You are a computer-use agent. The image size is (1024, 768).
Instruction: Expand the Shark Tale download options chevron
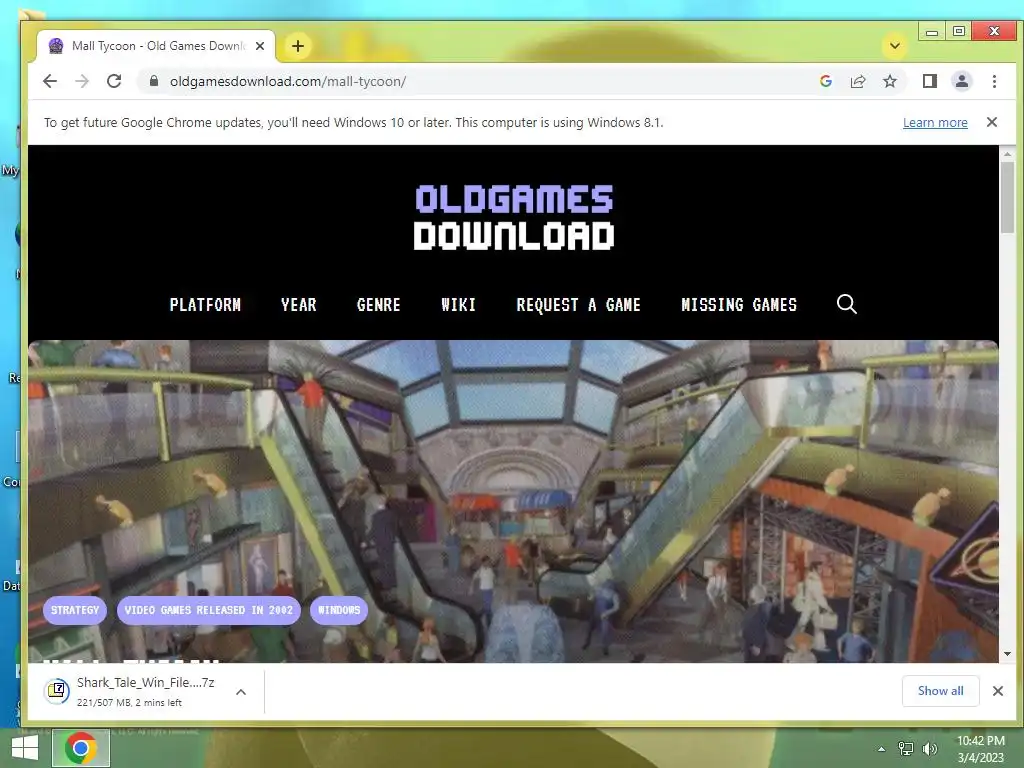241,692
